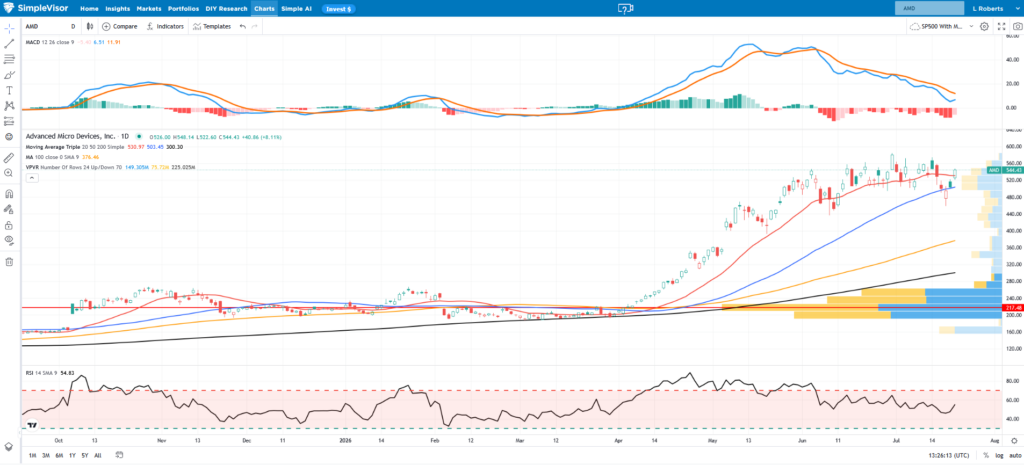Image resolution: width=1024 pixels, height=465 pixels.
Task: Open the Portfolios menu
Action: pyautogui.click(x=184, y=9)
